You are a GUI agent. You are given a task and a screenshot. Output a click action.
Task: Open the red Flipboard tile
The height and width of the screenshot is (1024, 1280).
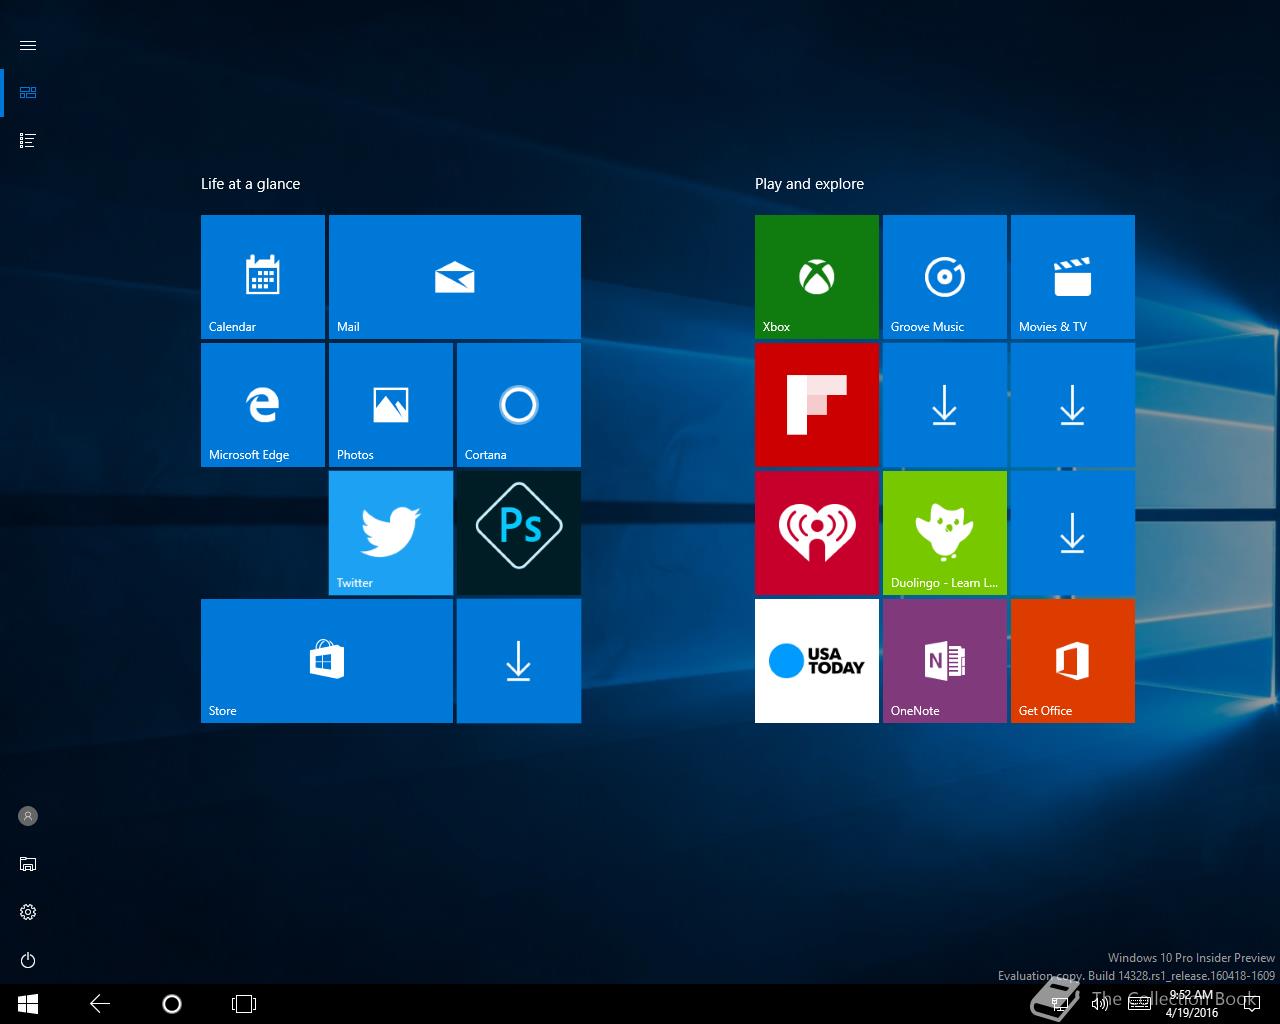pos(817,405)
